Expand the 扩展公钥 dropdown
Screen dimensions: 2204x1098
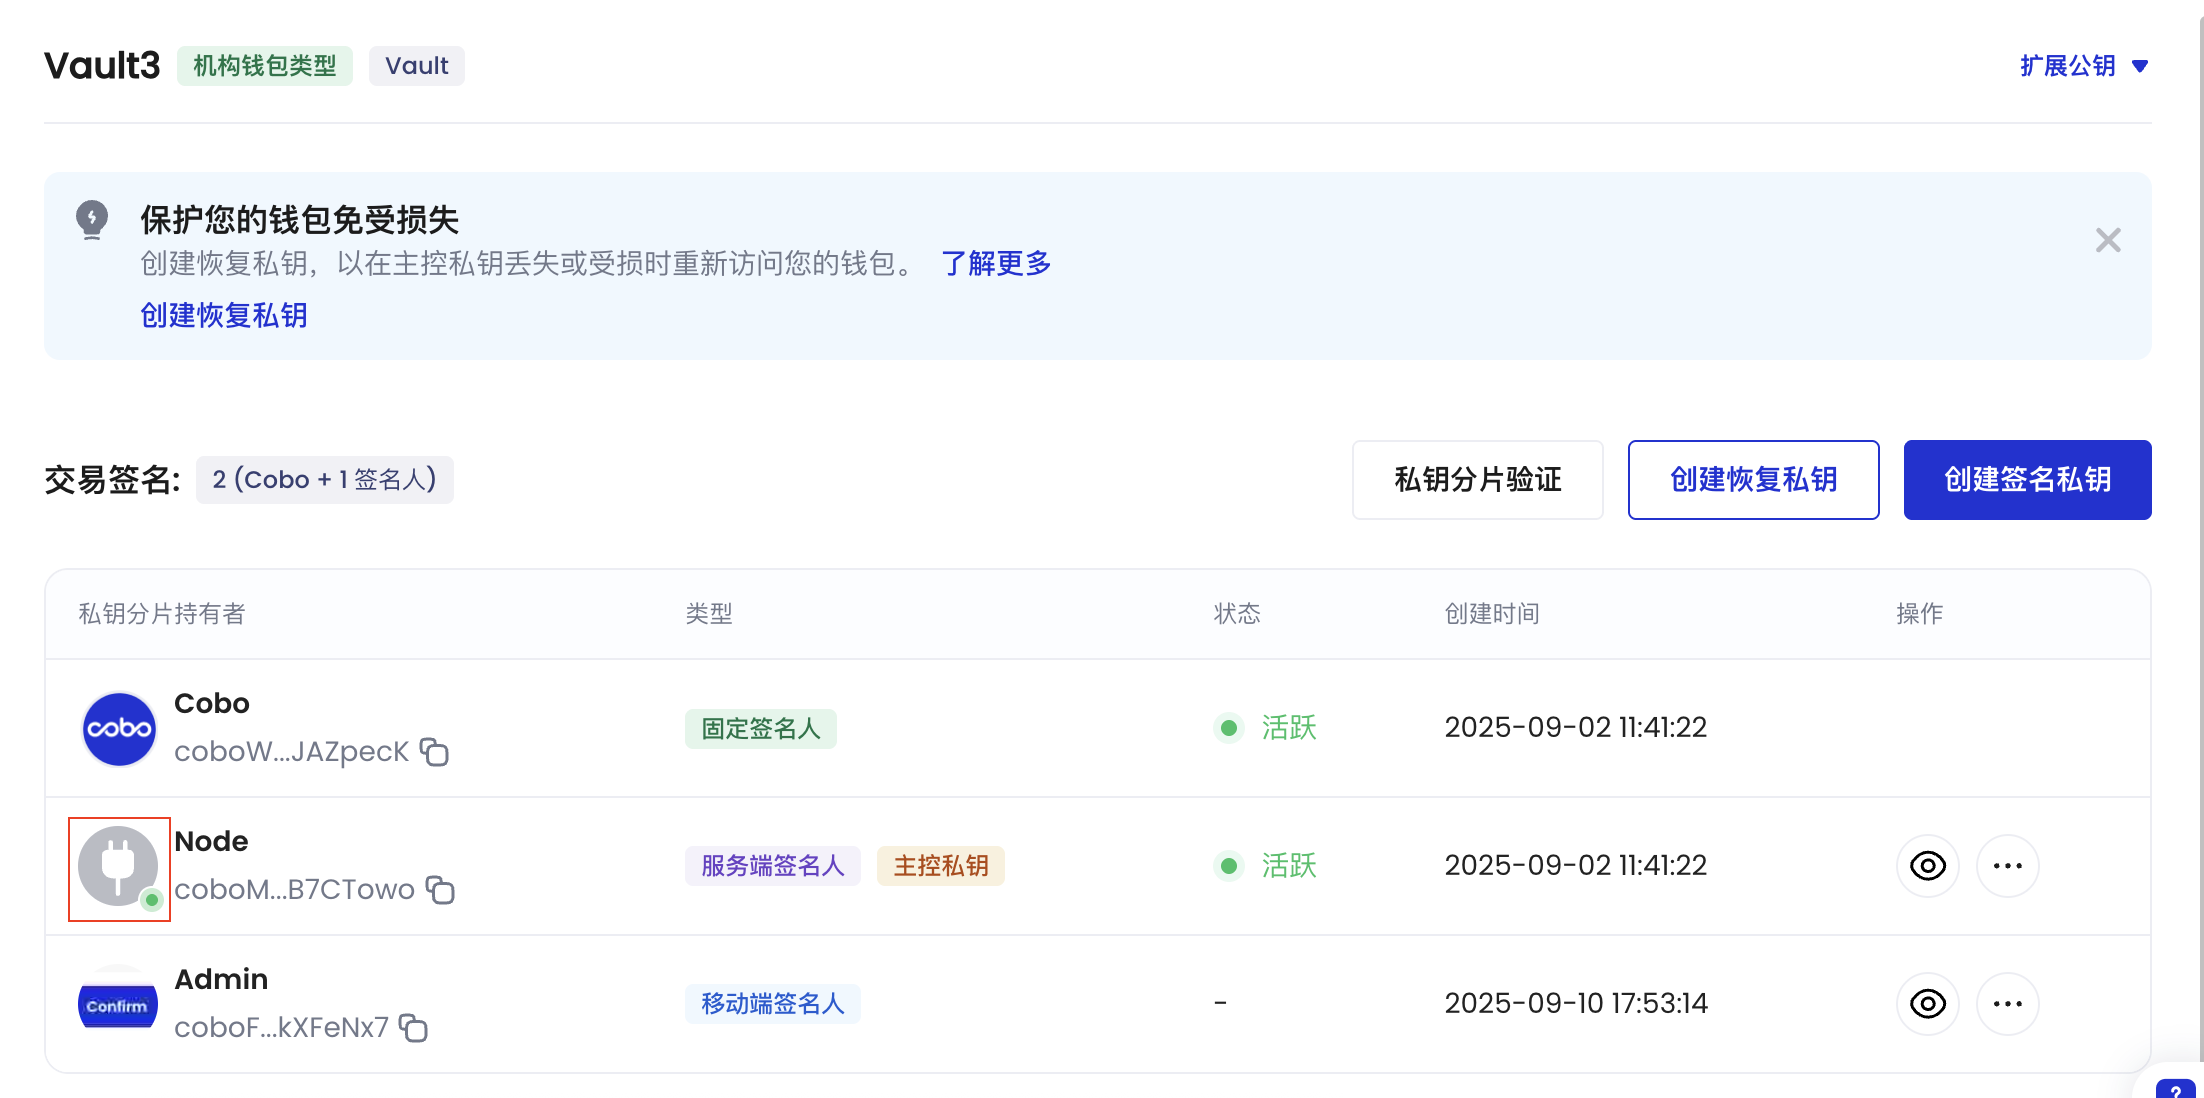pyautogui.click(x=2084, y=65)
